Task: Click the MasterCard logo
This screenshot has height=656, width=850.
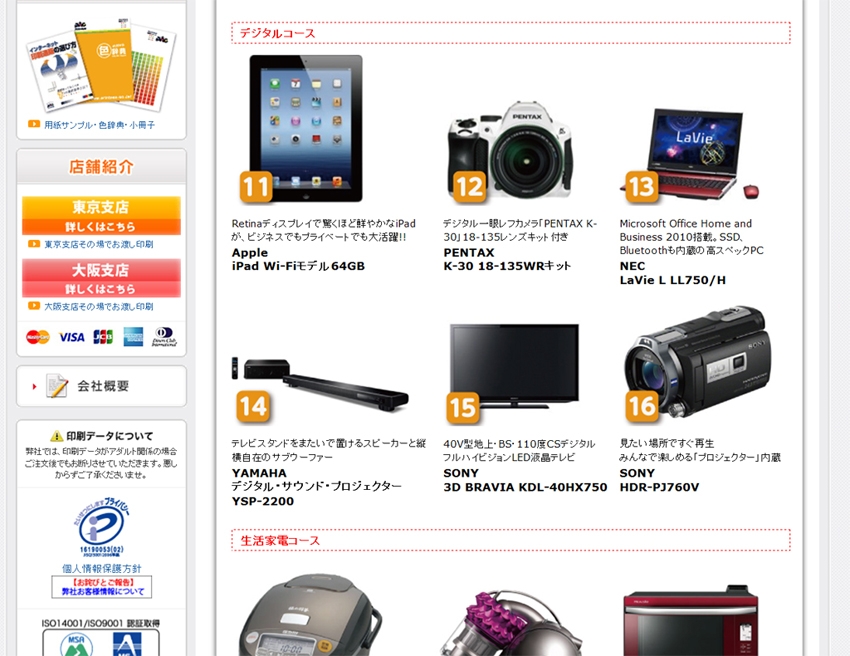Action: coord(38,337)
